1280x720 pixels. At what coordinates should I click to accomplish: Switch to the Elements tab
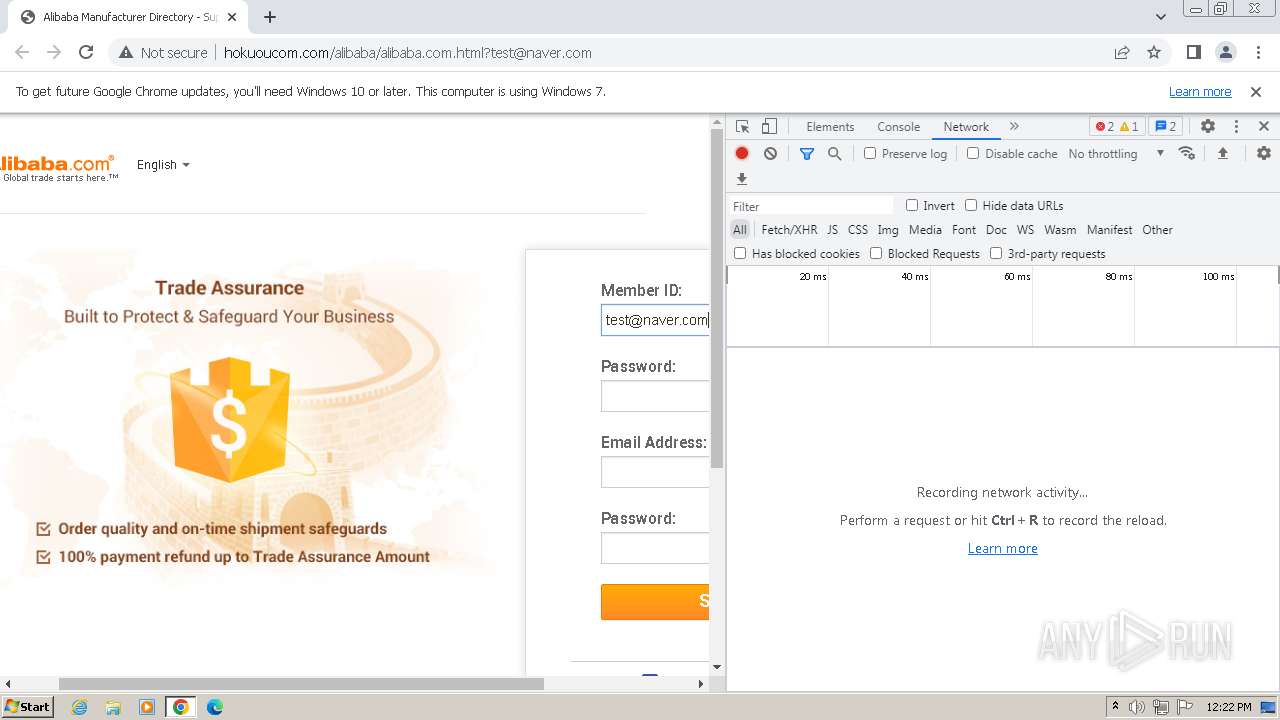[x=830, y=127]
